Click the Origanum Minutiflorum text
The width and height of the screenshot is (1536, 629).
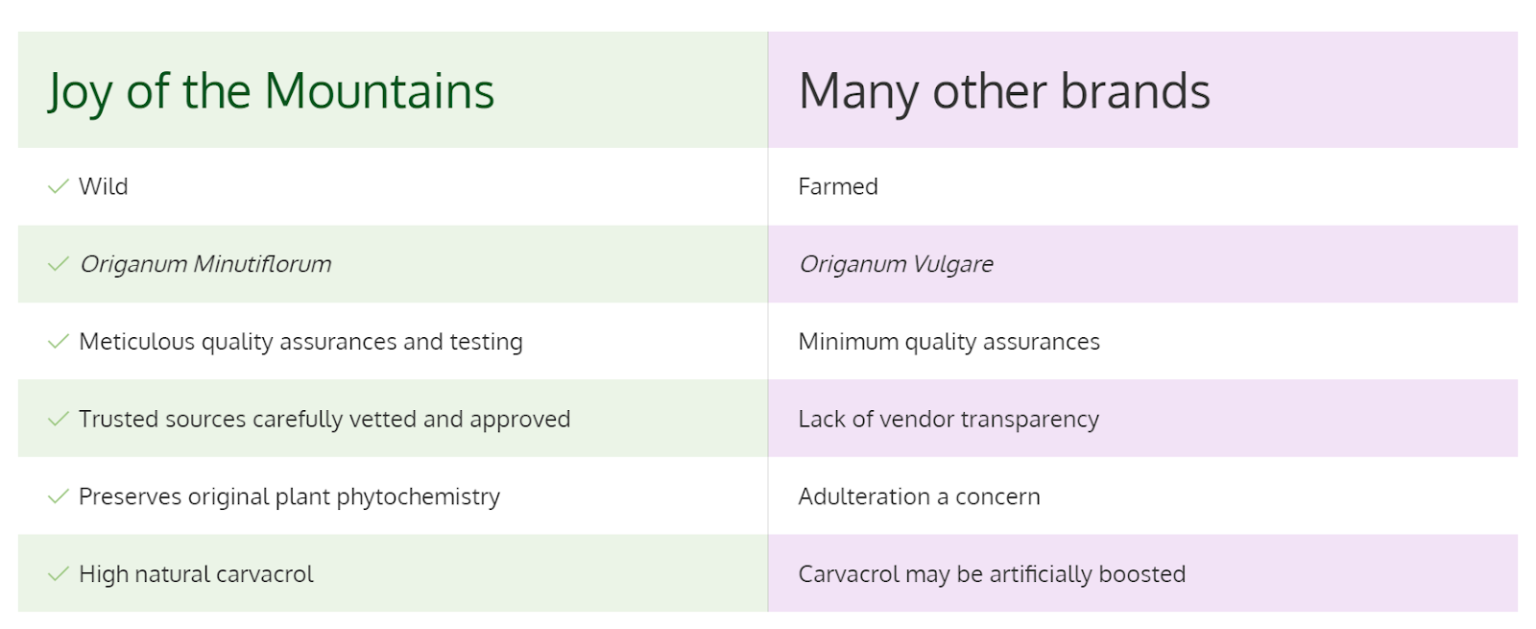pos(205,264)
